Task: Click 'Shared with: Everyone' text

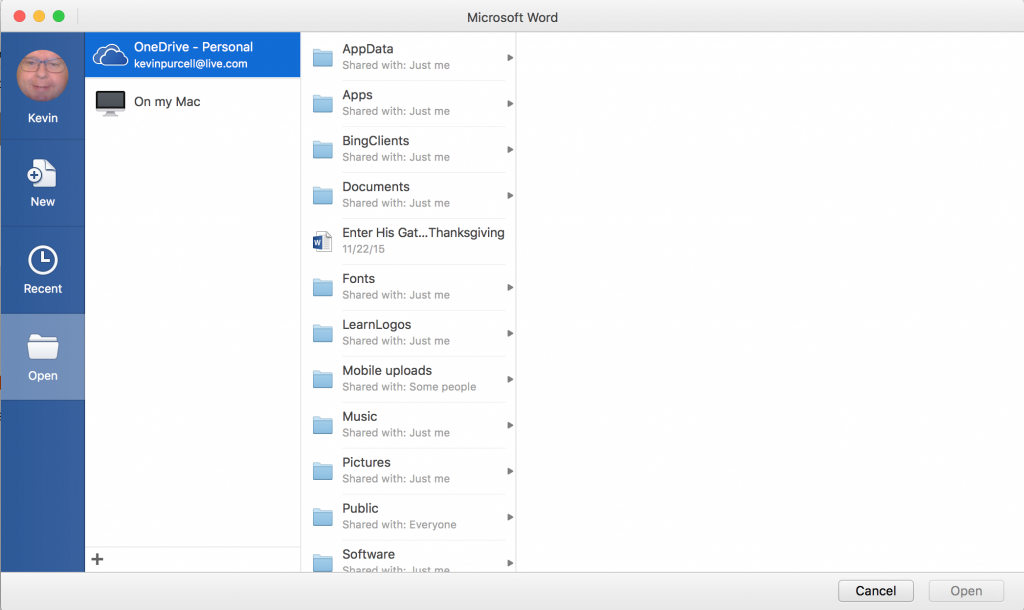Action: tap(400, 525)
